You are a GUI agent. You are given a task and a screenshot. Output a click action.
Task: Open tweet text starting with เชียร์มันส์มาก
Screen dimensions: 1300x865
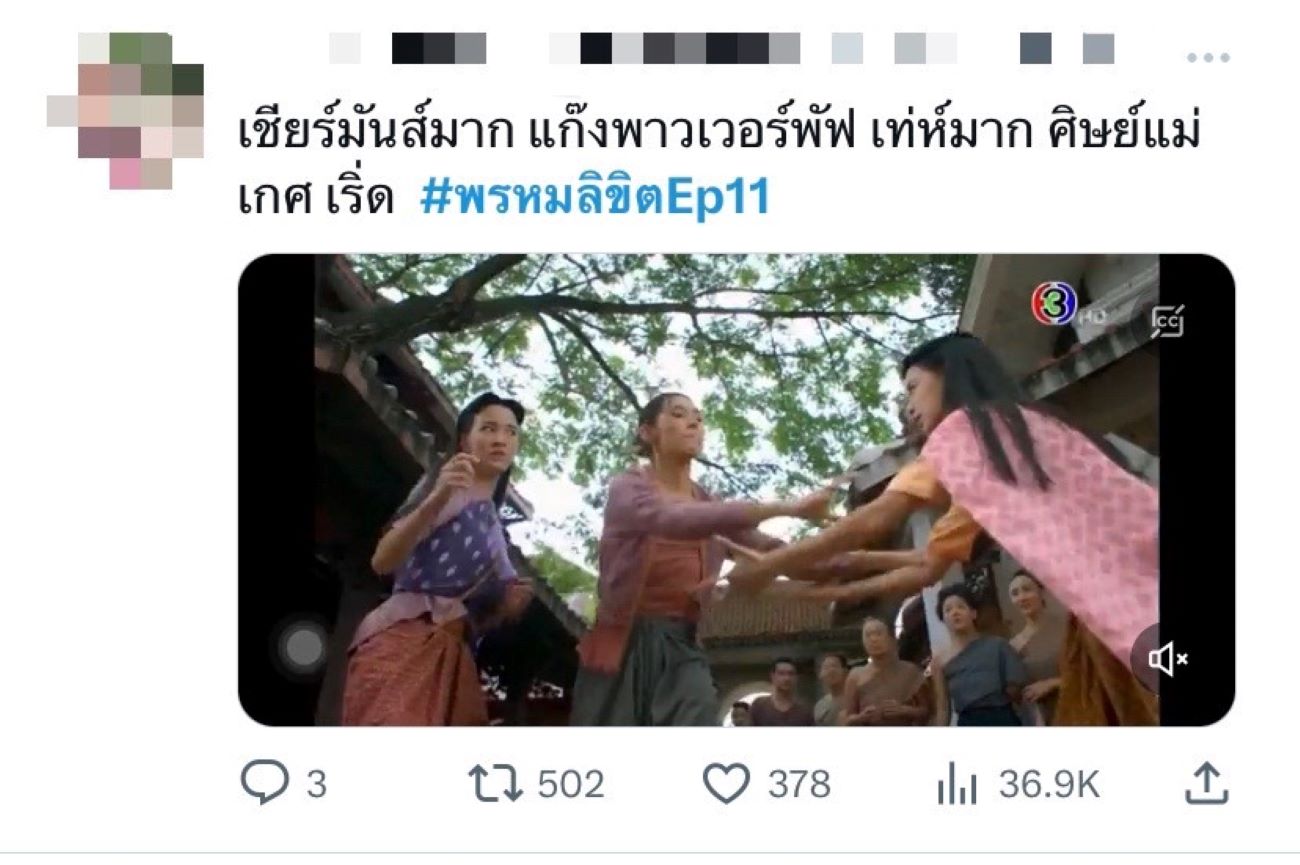(718, 164)
